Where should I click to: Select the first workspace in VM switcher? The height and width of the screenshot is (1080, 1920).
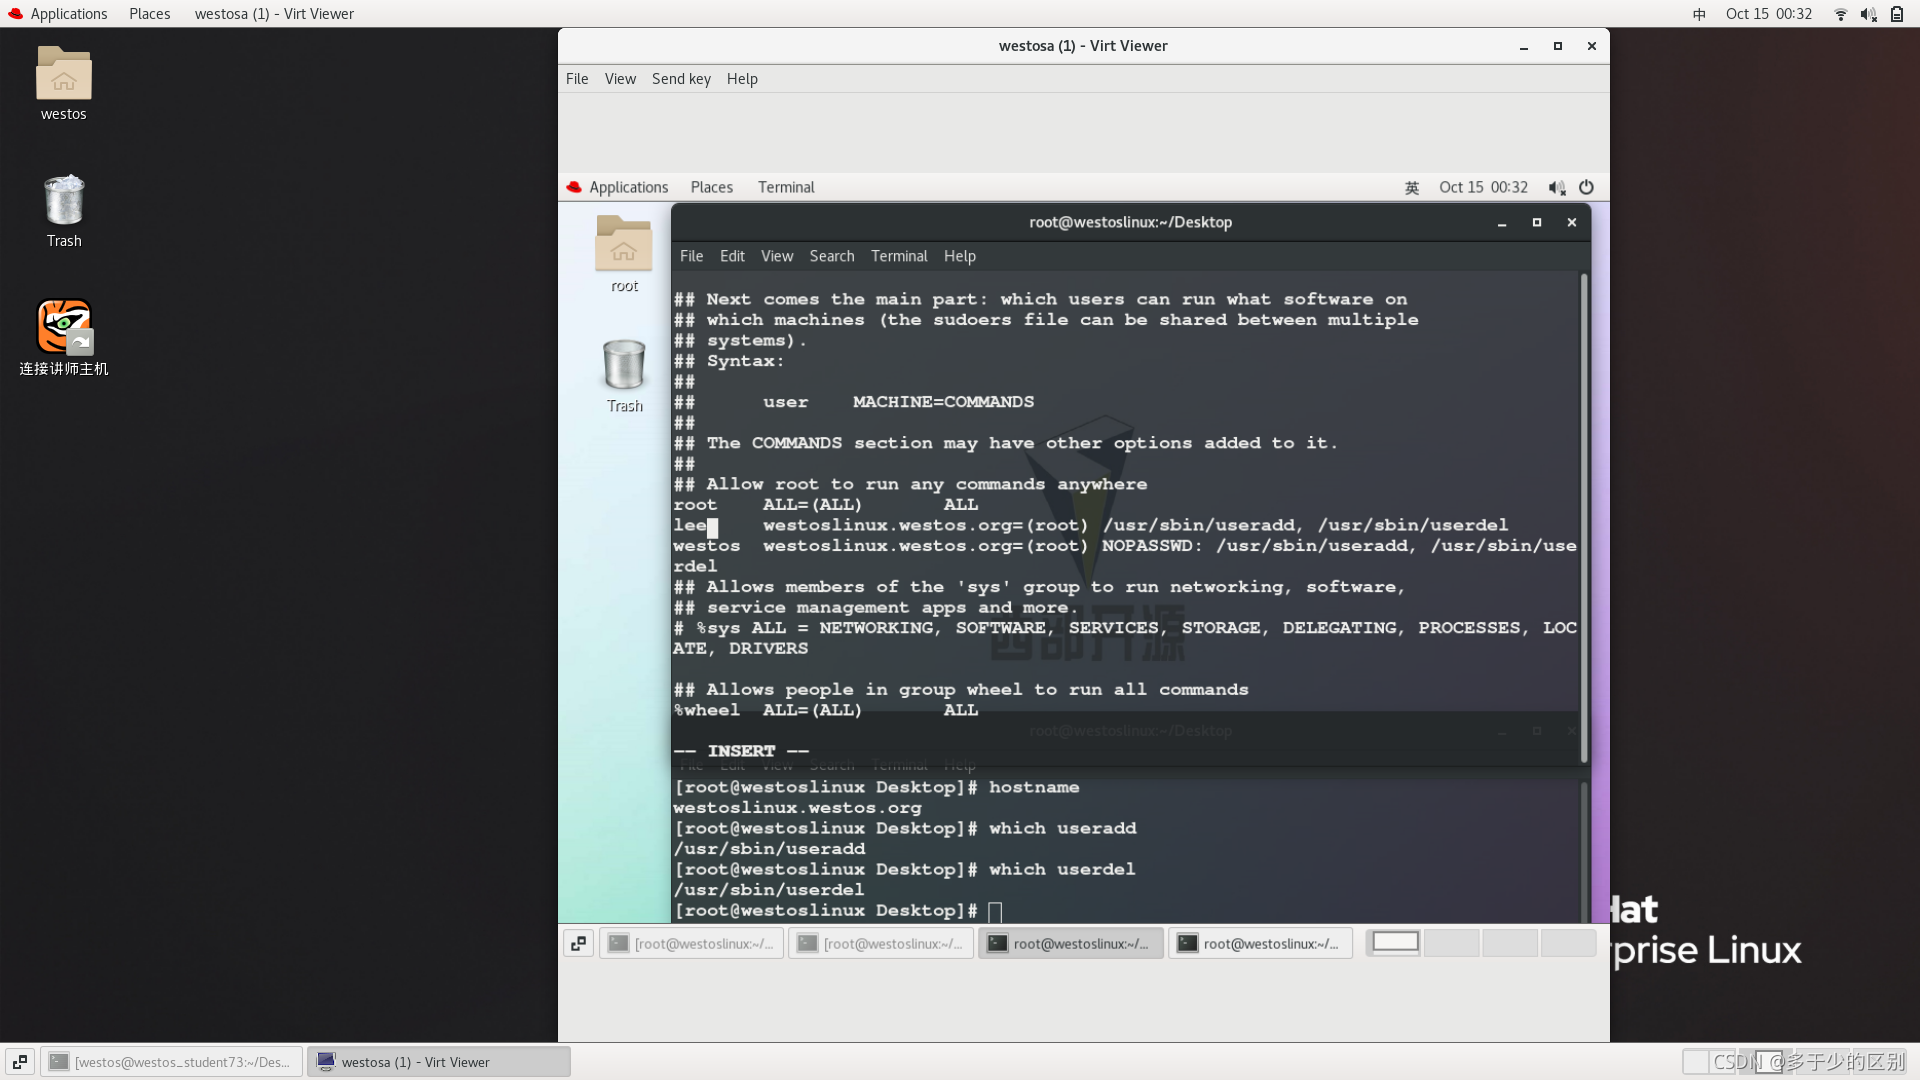click(1395, 942)
